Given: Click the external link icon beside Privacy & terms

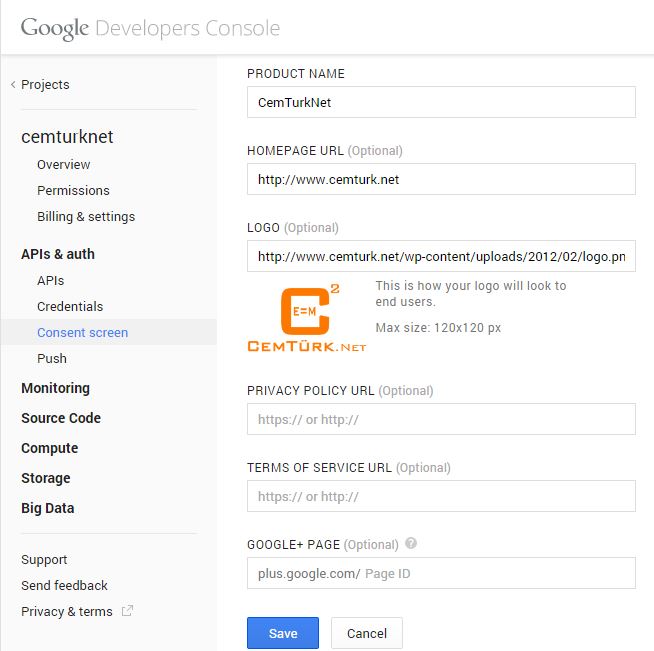Looking at the screenshot, I should tap(127, 611).
